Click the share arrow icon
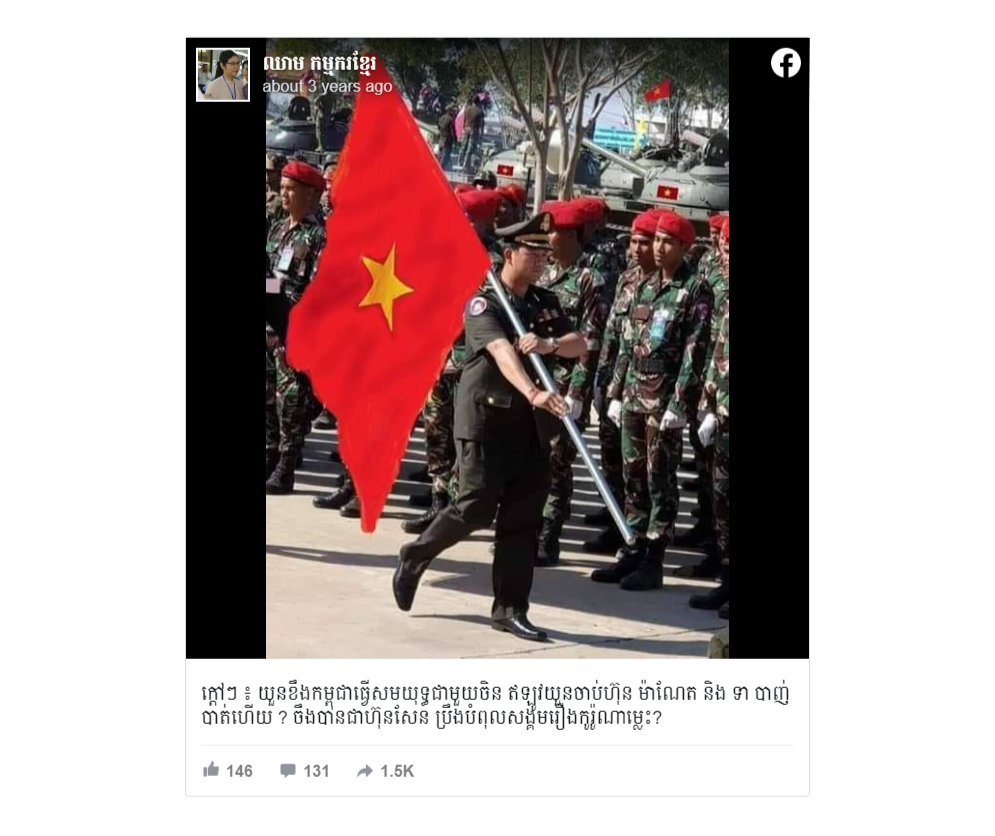This screenshot has height=836, width=995. pos(364,771)
